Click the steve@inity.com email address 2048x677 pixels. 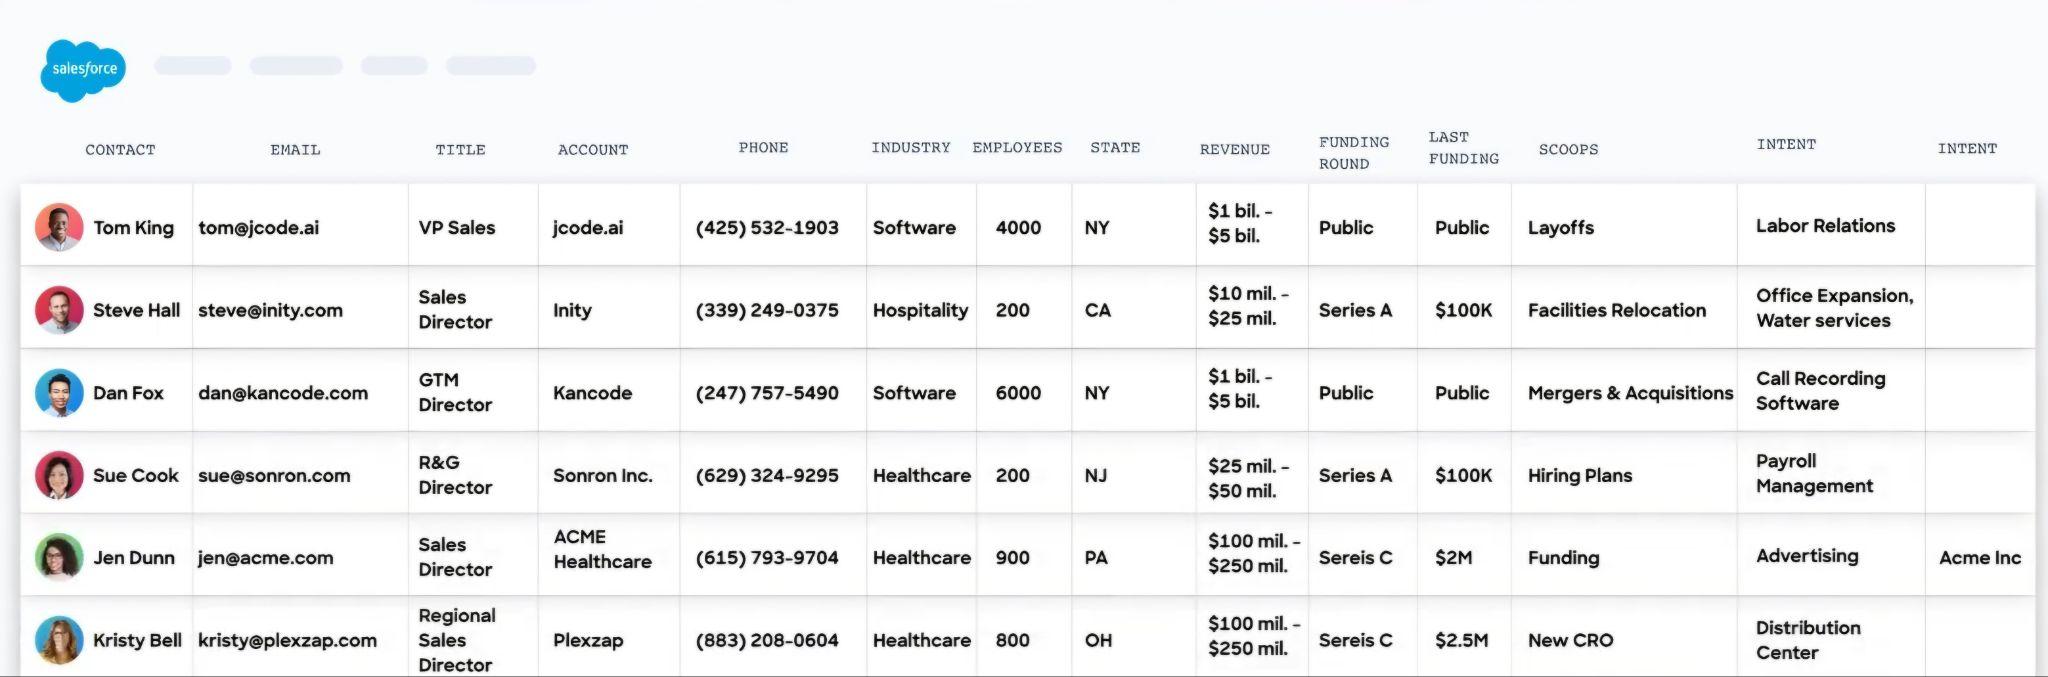pyautogui.click(x=270, y=310)
